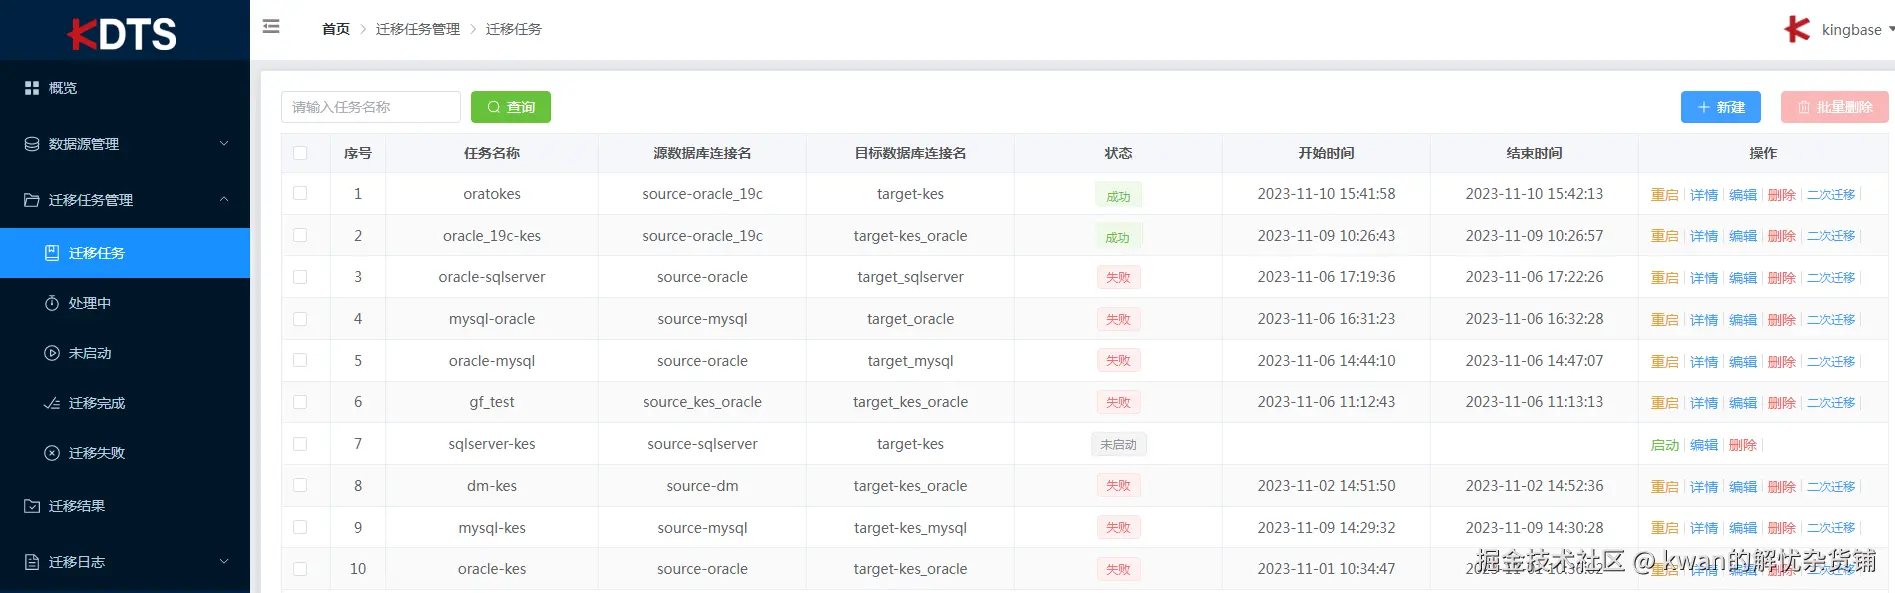Click the 开始时间 column header
1895x593 pixels.
(1326, 153)
